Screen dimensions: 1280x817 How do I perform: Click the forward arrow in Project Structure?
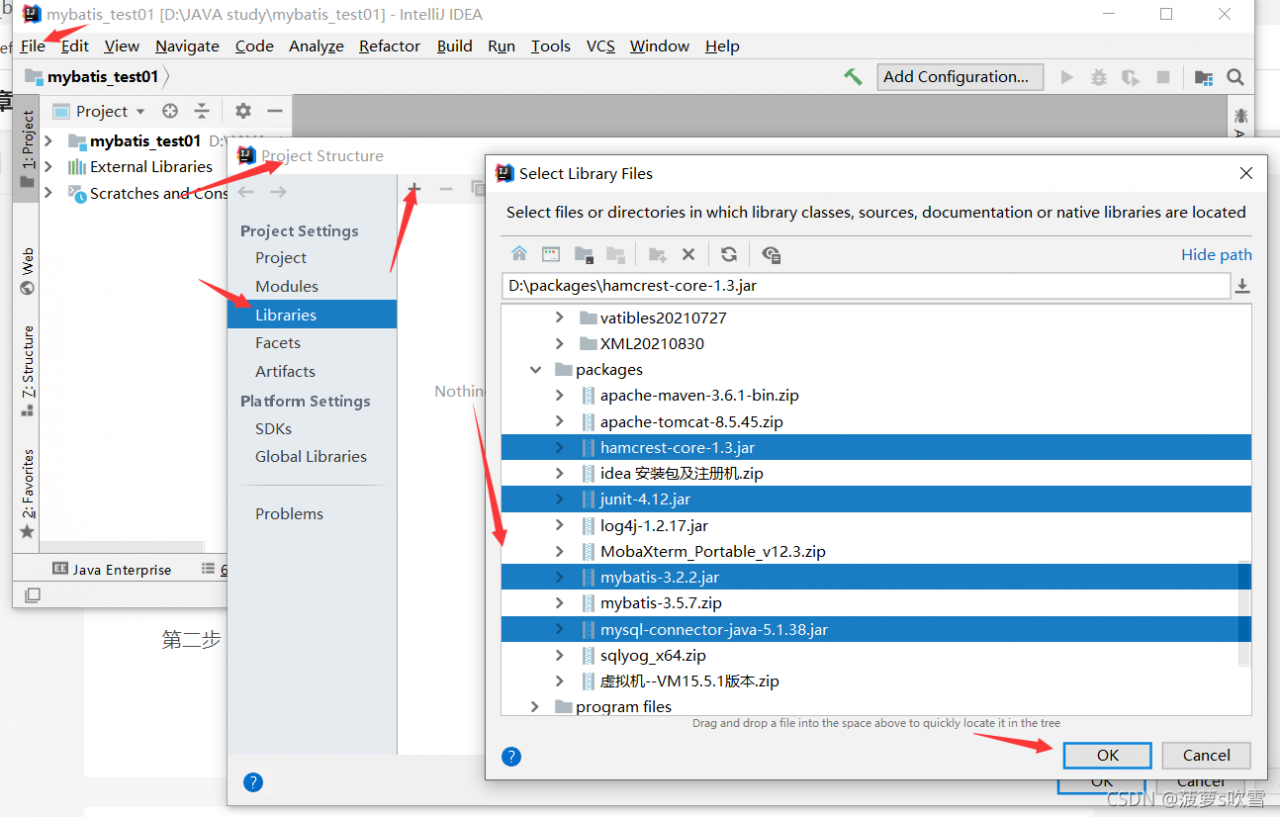(x=278, y=192)
